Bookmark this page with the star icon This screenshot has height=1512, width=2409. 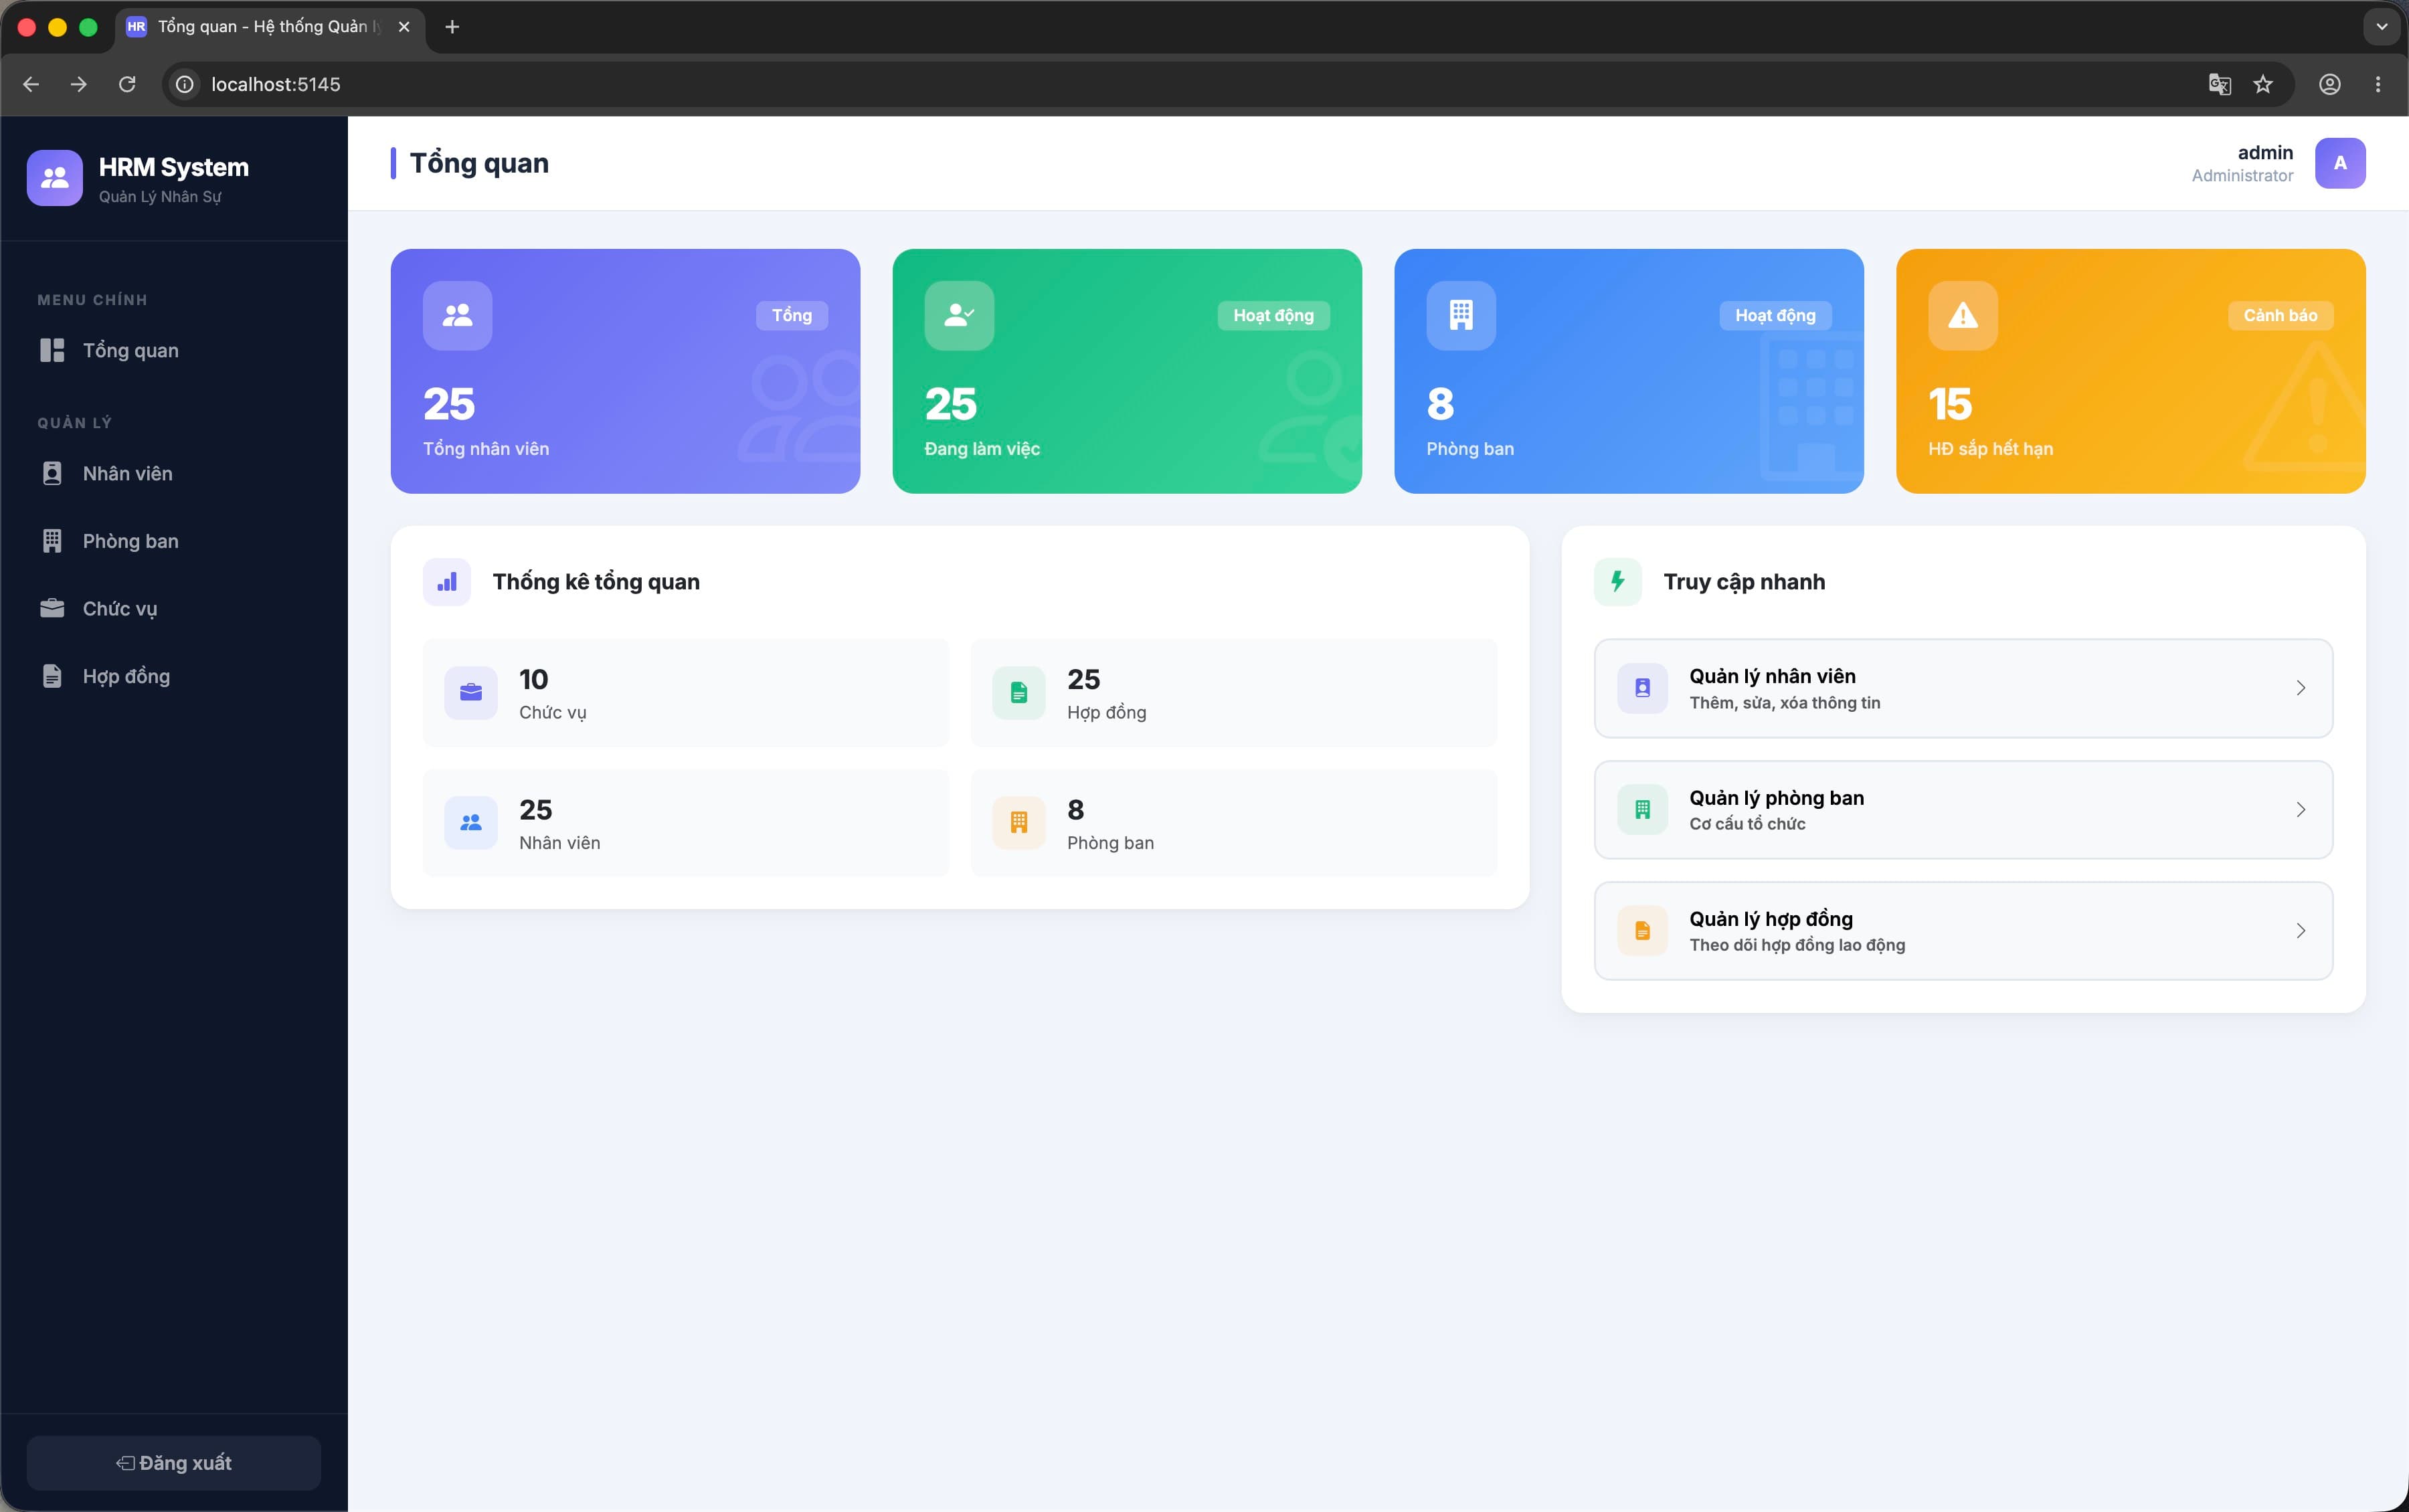coord(2263,84)
